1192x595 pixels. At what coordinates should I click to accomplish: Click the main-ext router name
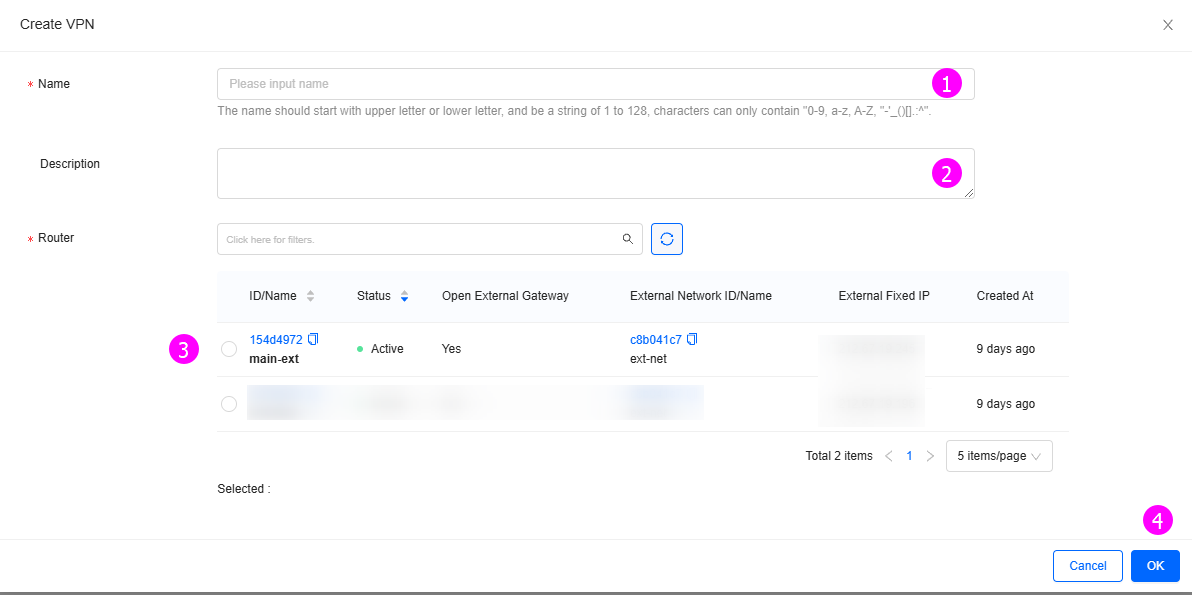(x=274, y=359)
